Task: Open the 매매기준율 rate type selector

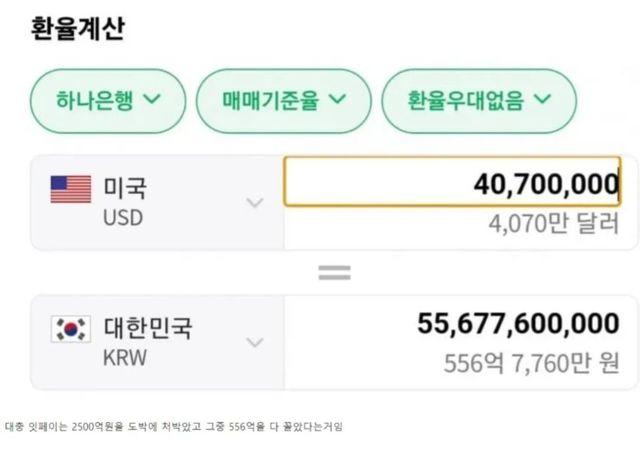Action: [284, 100]
